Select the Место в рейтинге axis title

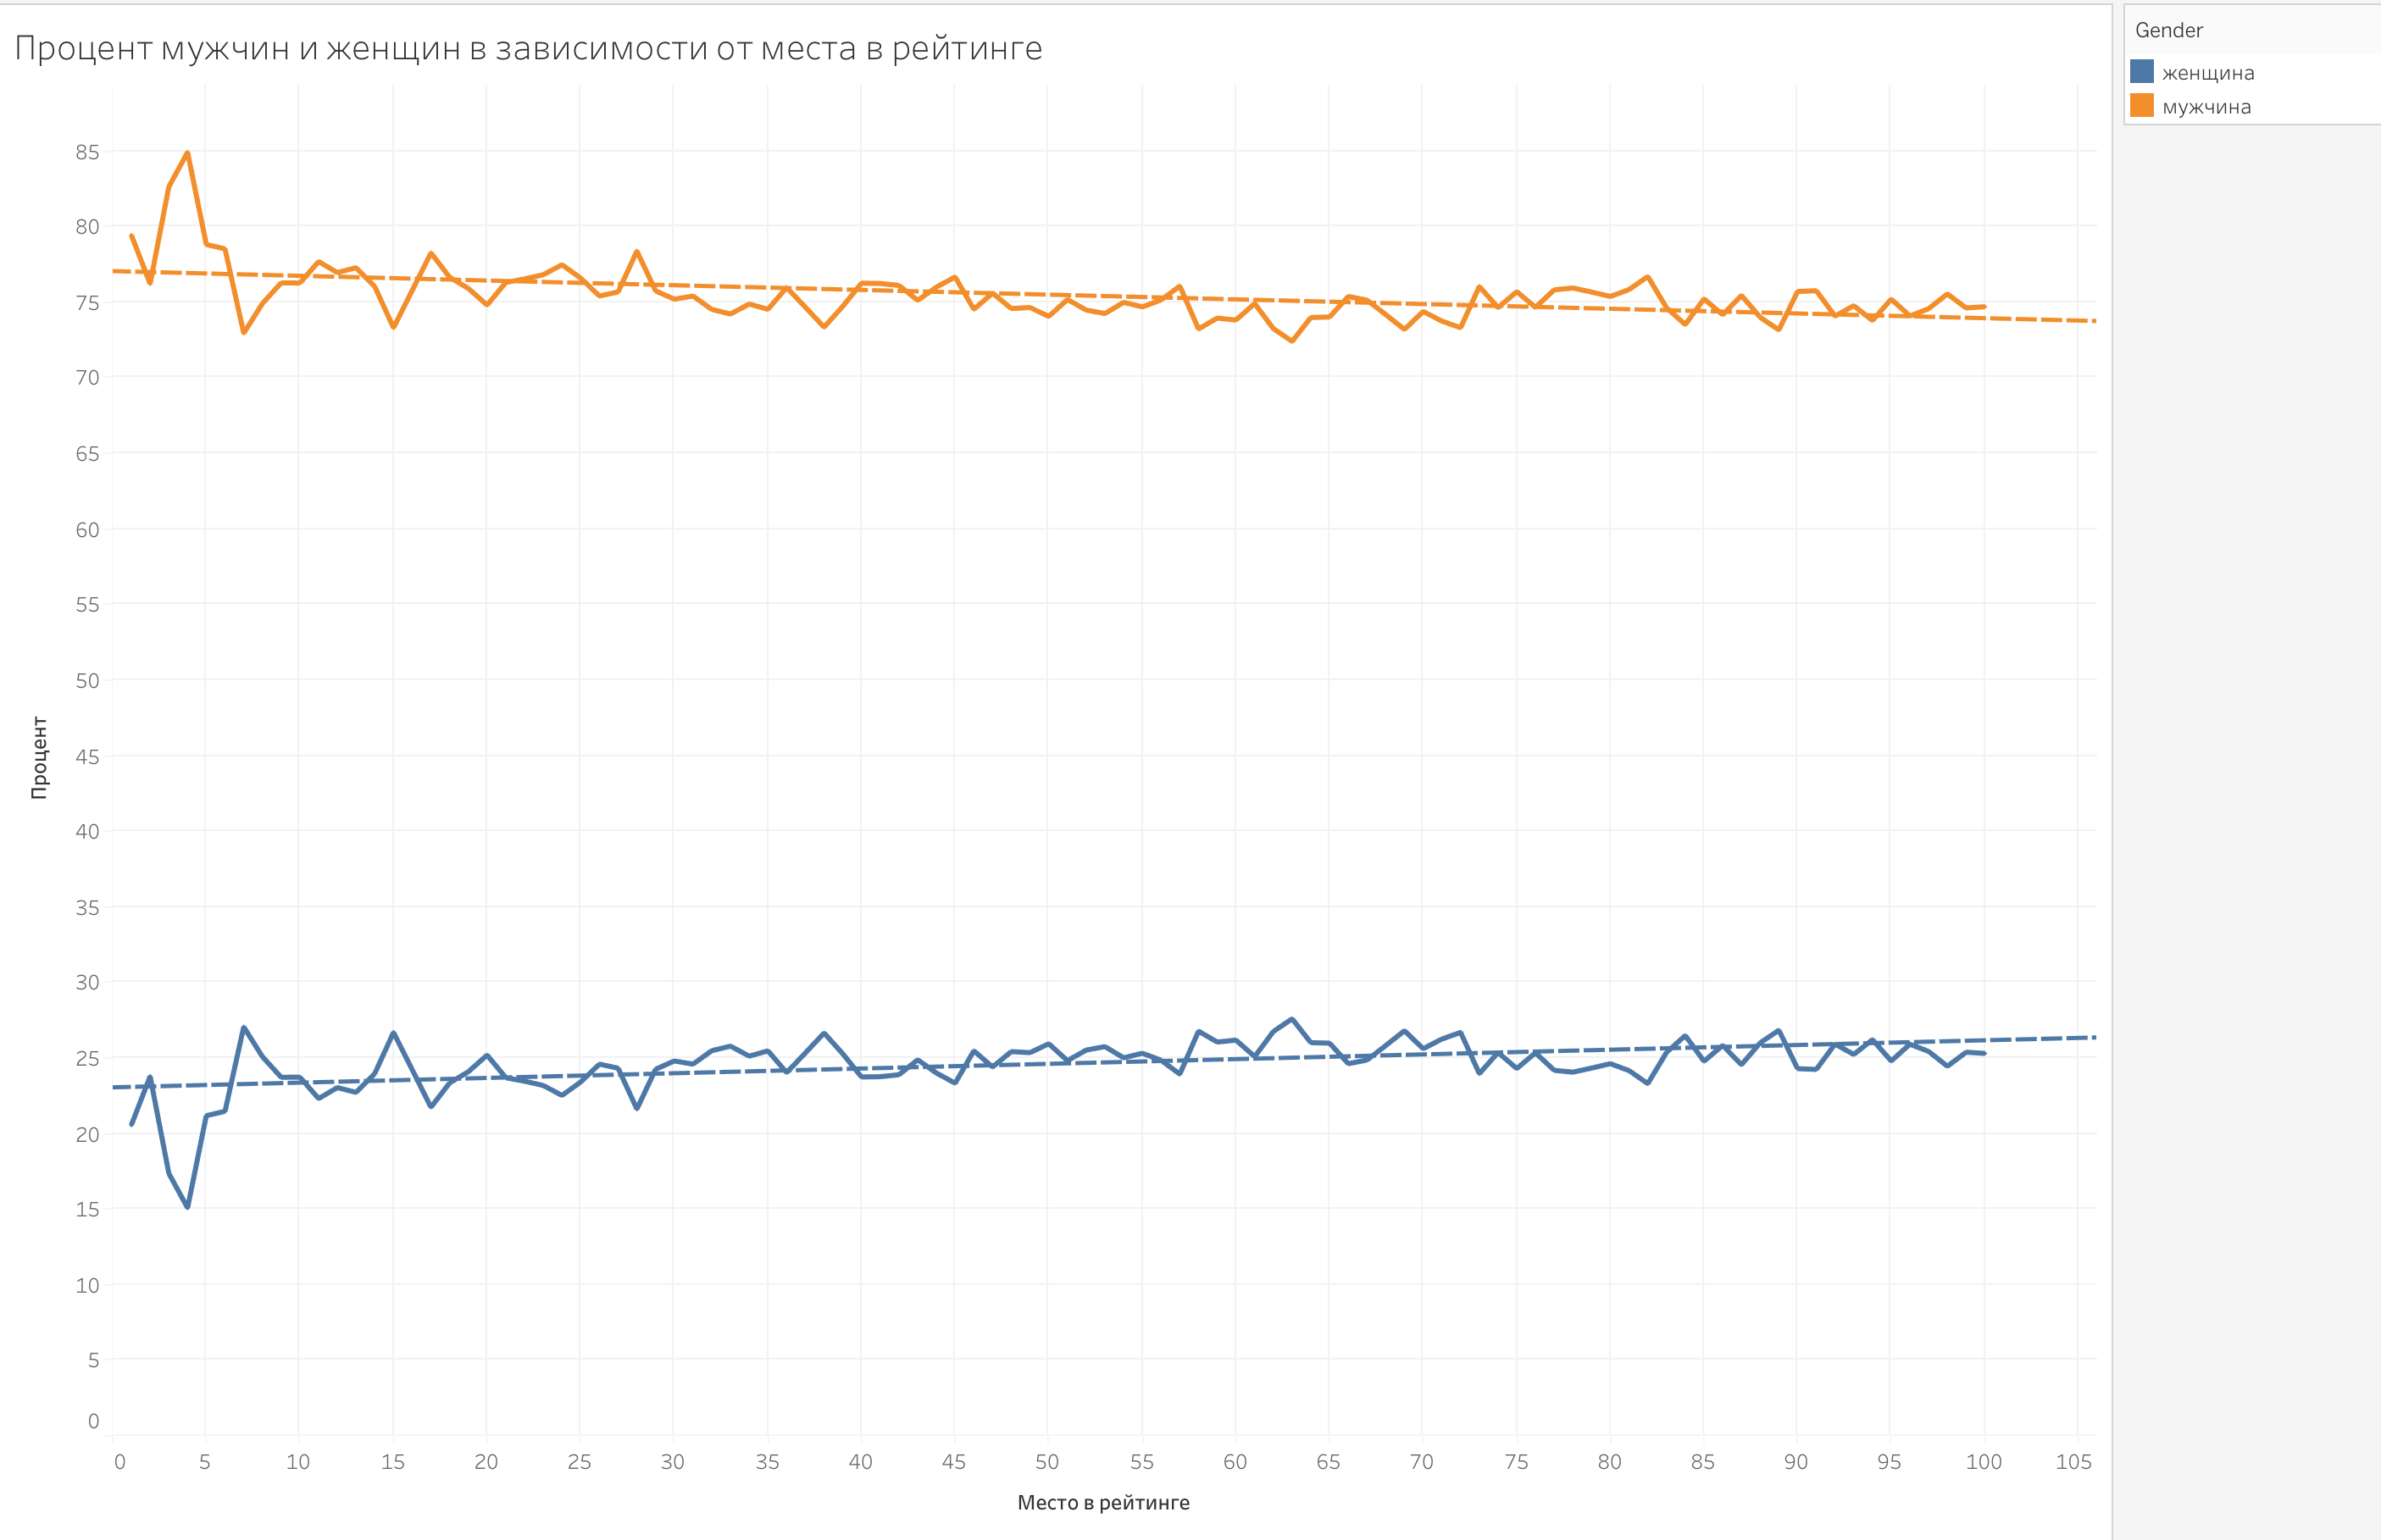point(1103,1502)
